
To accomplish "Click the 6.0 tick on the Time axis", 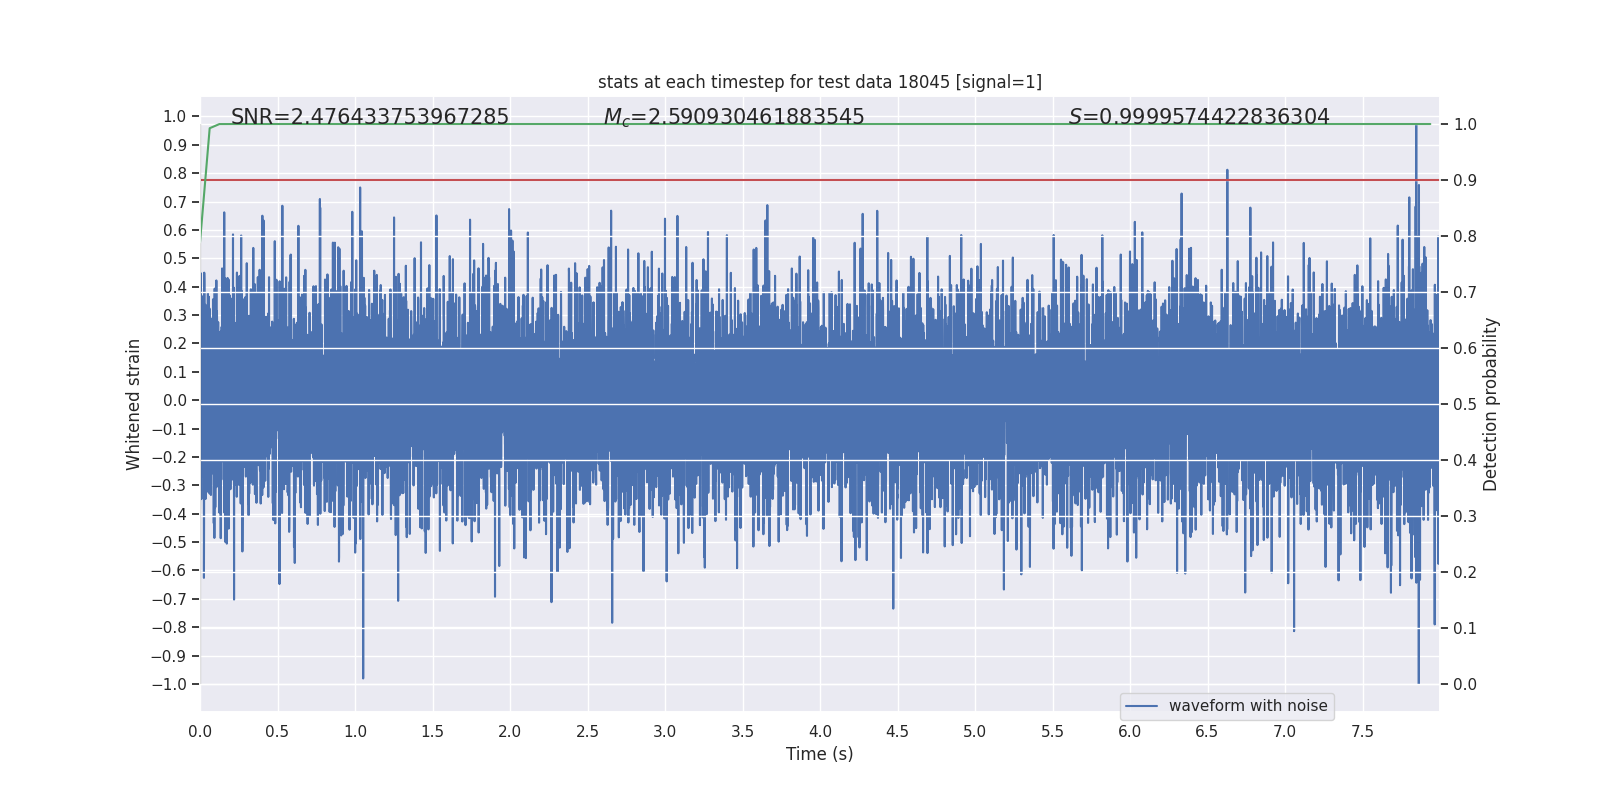I will pos(1130,731).
